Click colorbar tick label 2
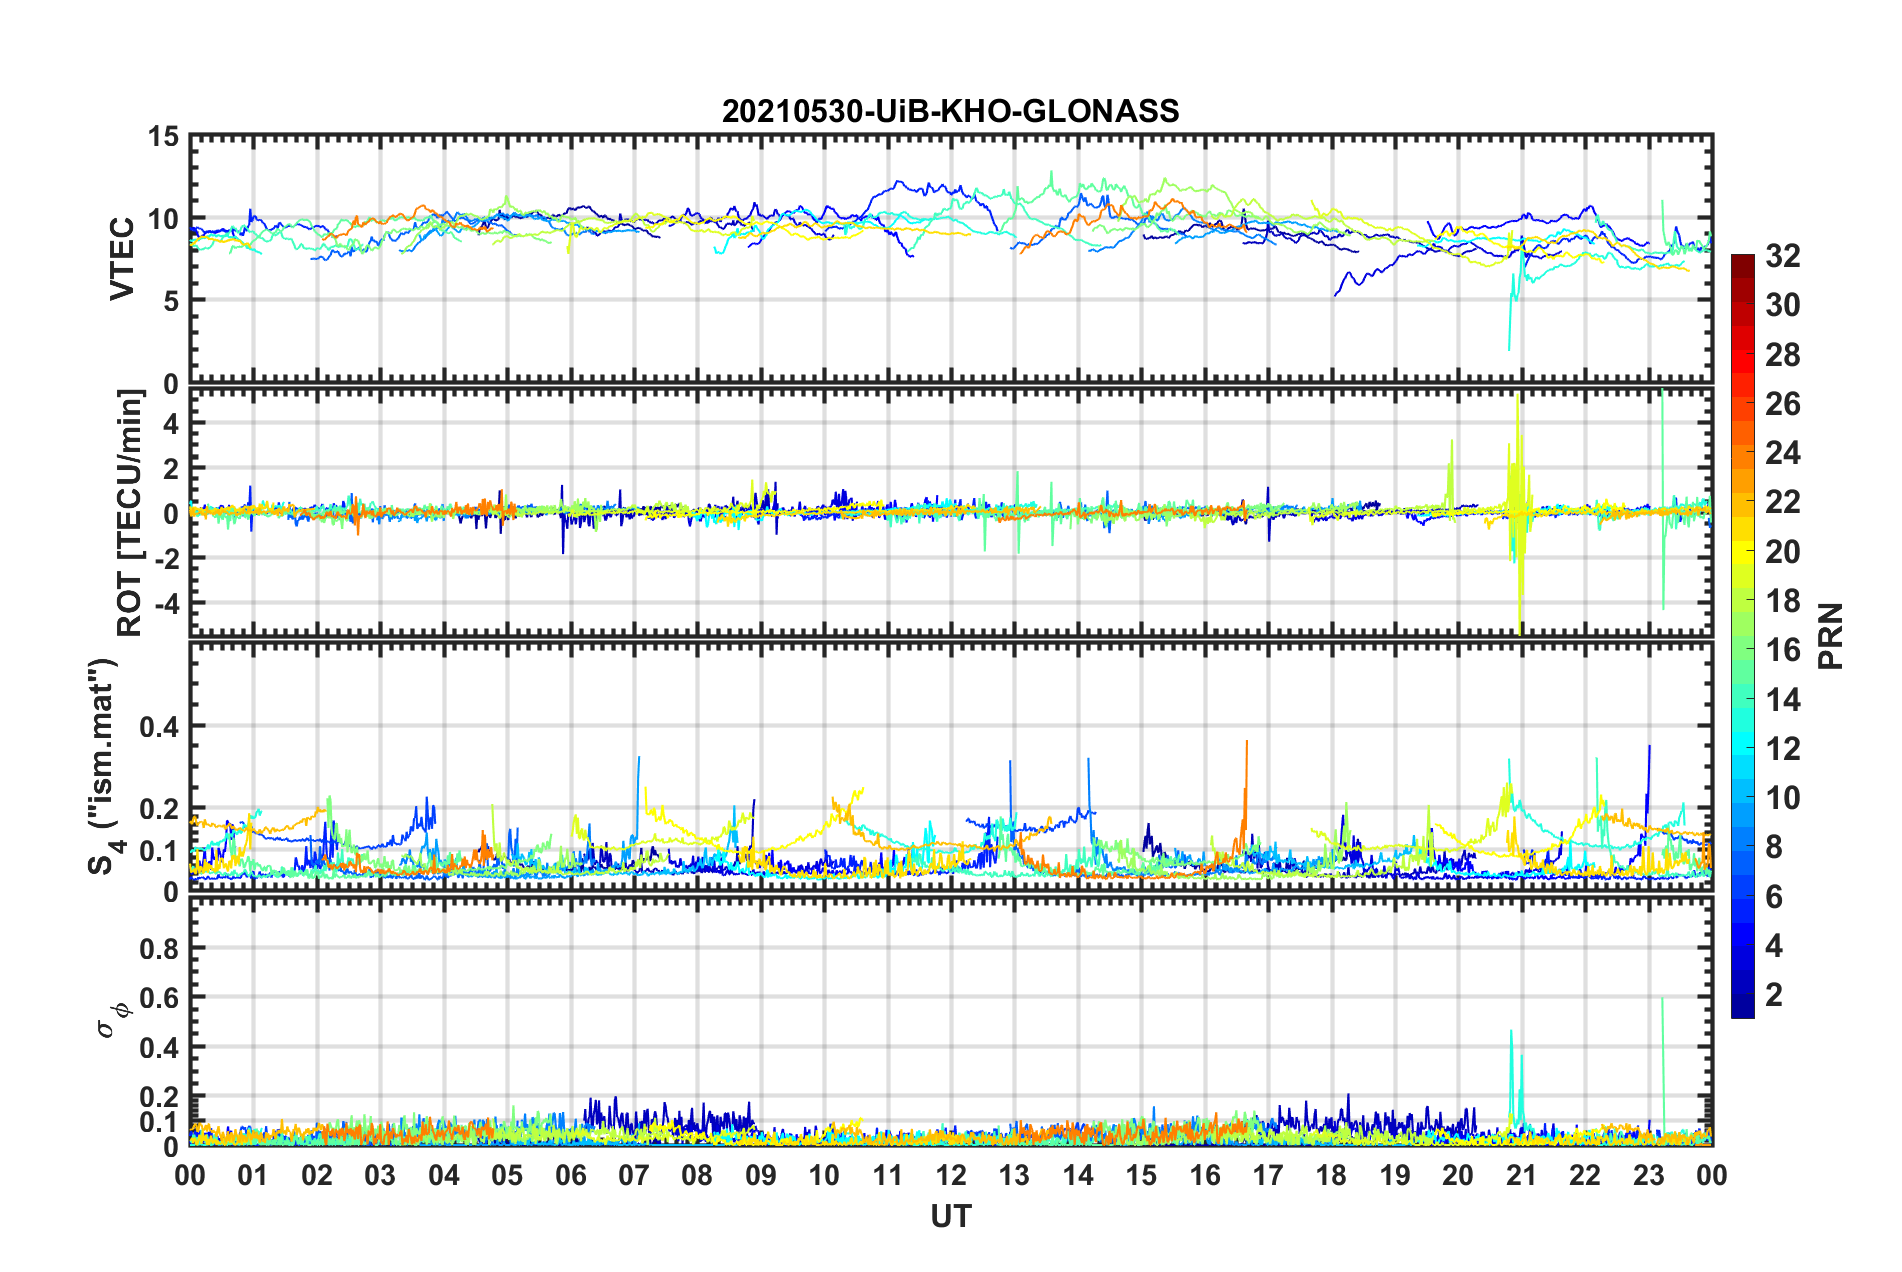1902x1272 pixels. pyautogui.click(x=1774, y=994)
